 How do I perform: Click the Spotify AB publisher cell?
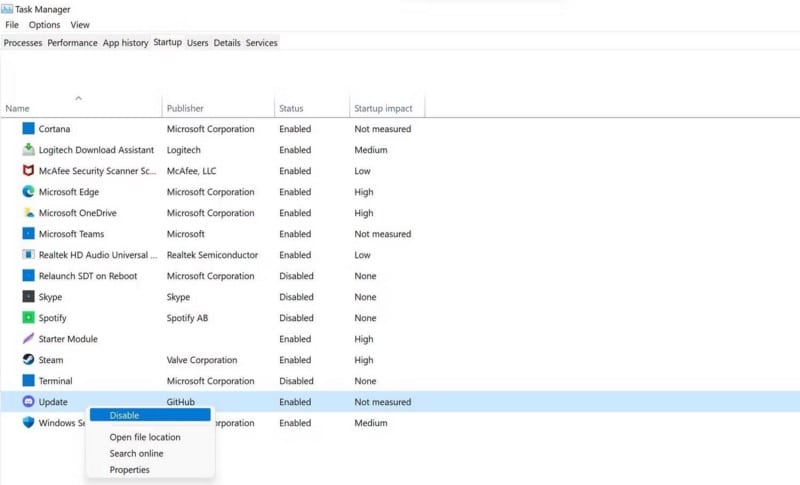pos(187,318)
